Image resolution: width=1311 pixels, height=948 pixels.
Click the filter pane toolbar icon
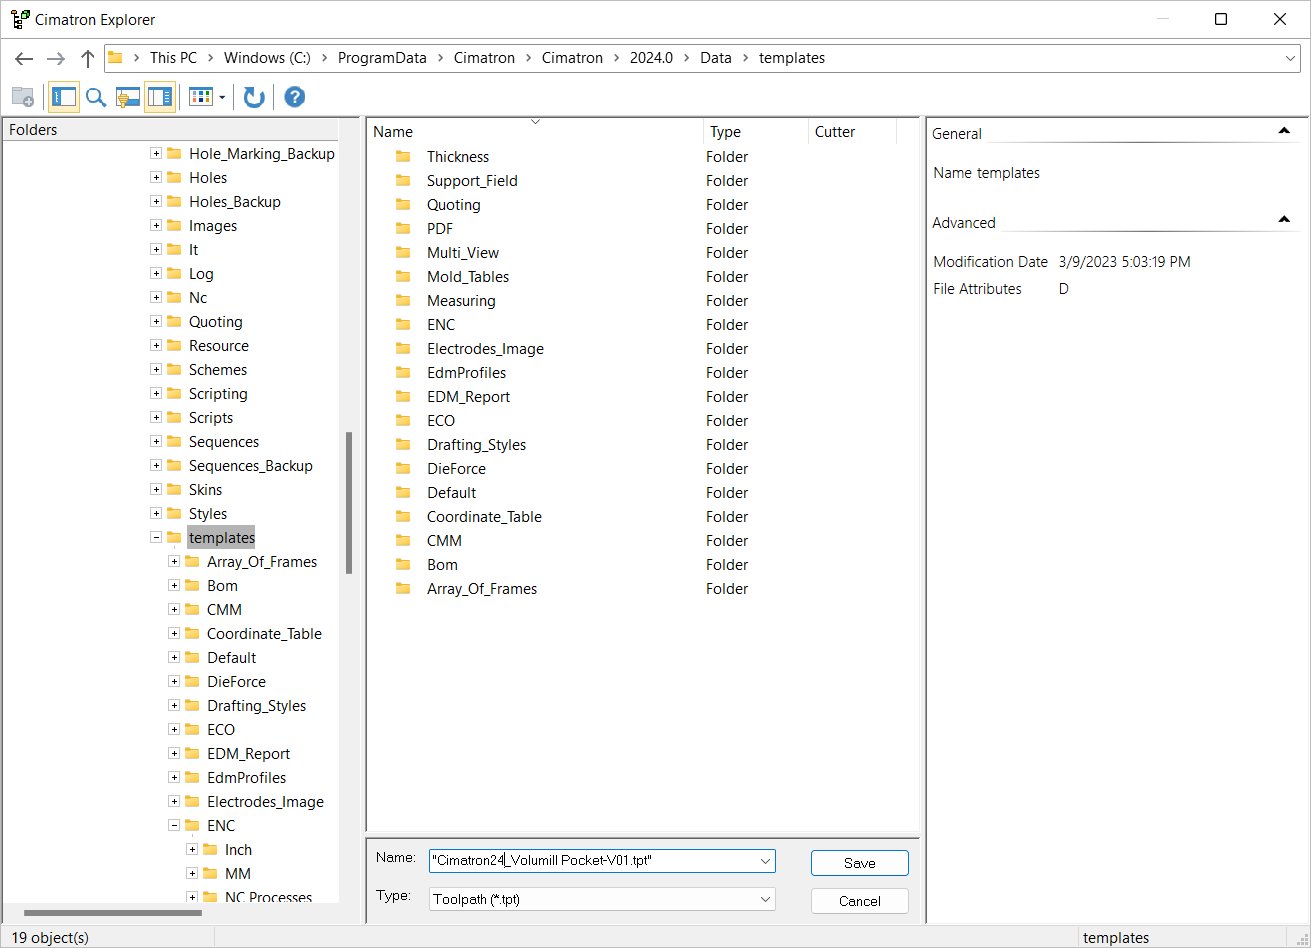pyautogui.click(x=127, y=97)
